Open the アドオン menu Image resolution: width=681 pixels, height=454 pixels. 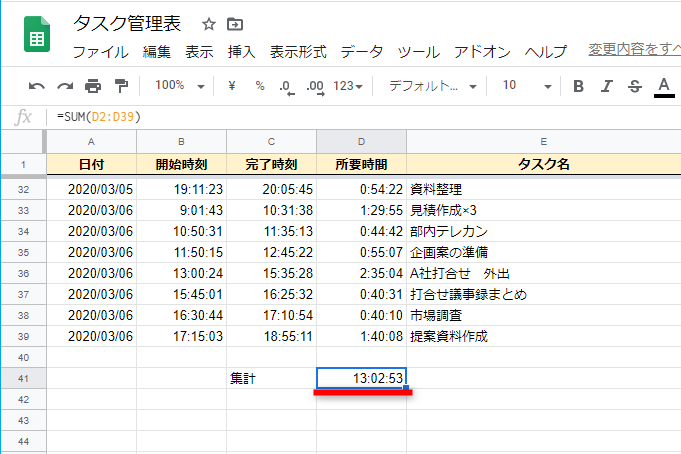click(x=483, y=52)
